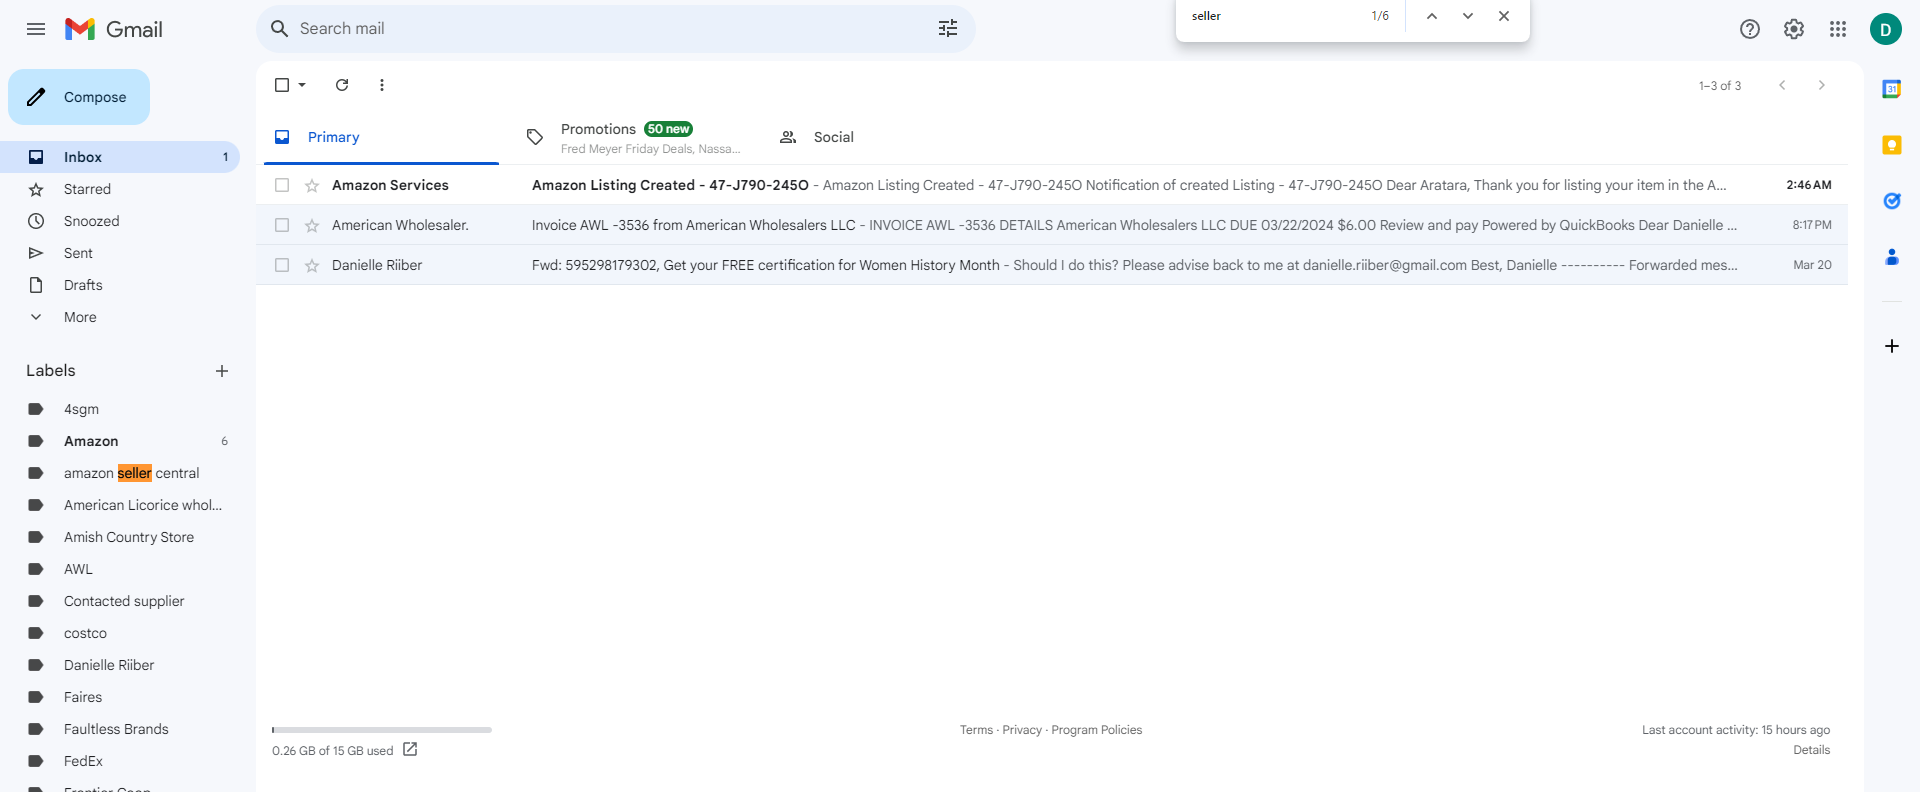Star the Amazon Services email
Viewport: 1920px width, 792px height.
tap(312, 185)
